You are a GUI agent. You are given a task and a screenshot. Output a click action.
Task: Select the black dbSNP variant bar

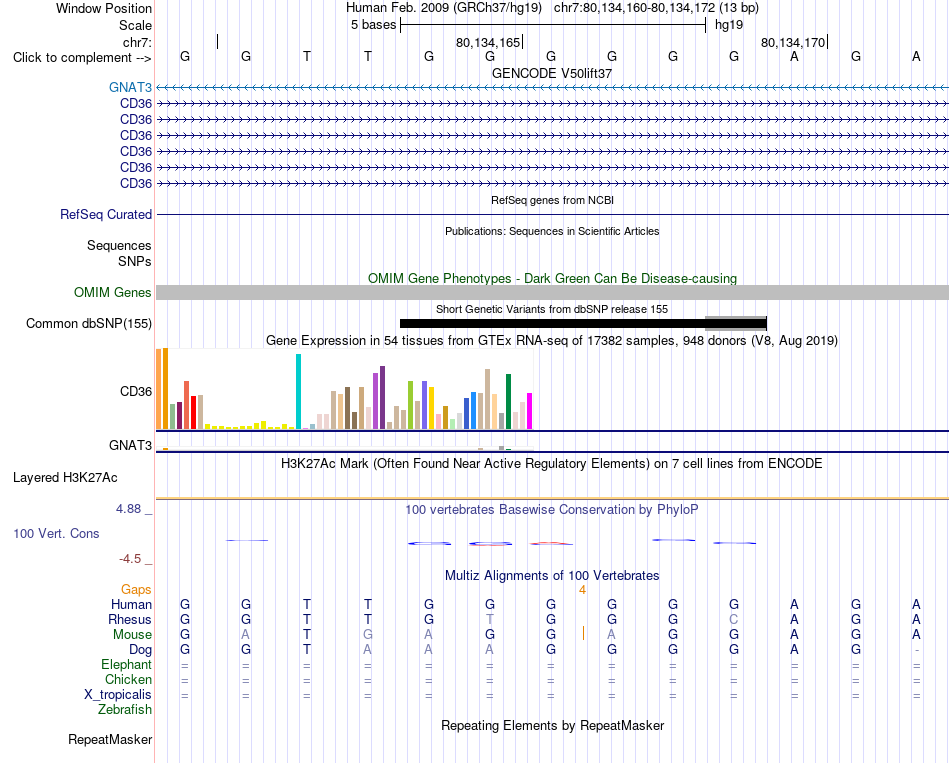click(x=553, y=324)
